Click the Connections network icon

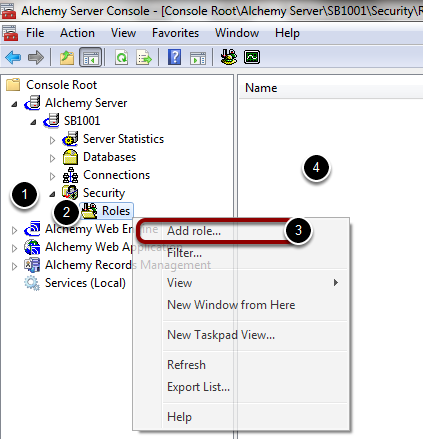[70, 175]
